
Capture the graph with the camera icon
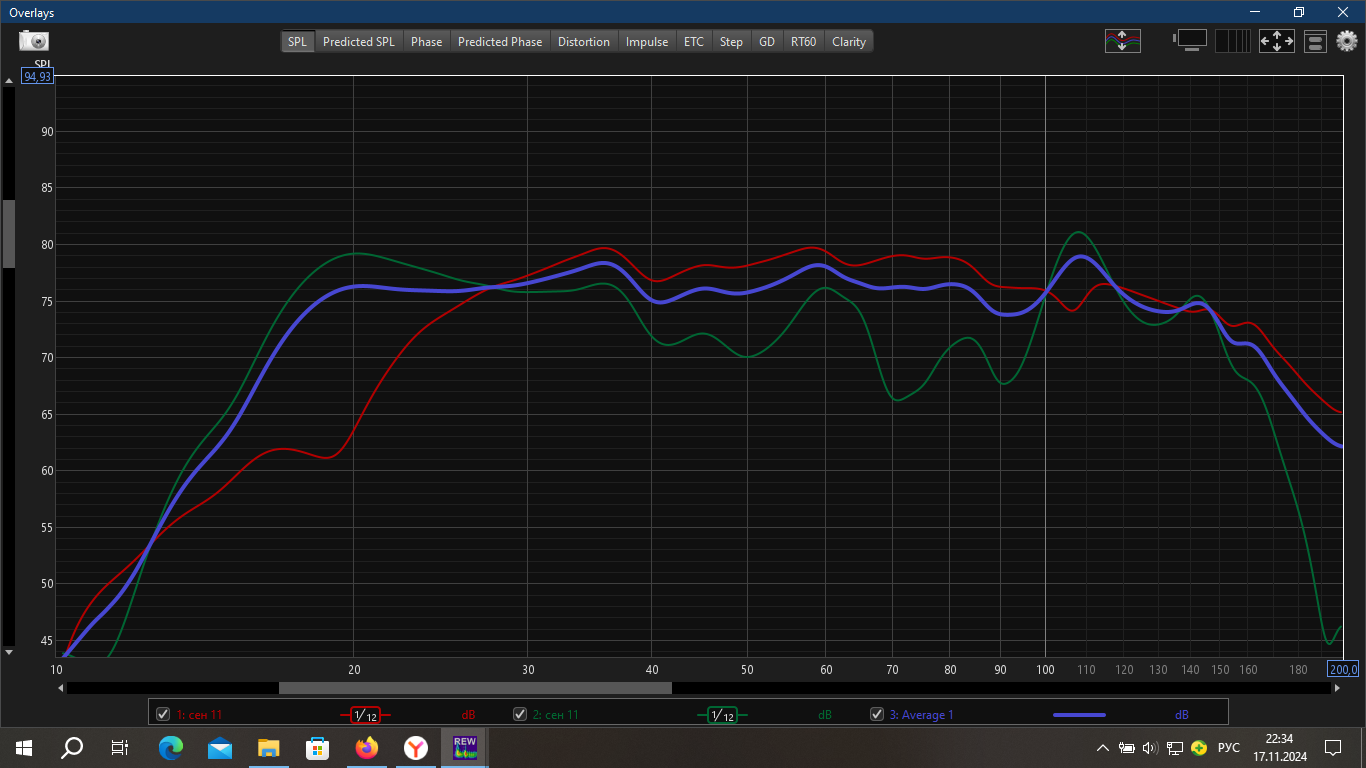[34, 41]
